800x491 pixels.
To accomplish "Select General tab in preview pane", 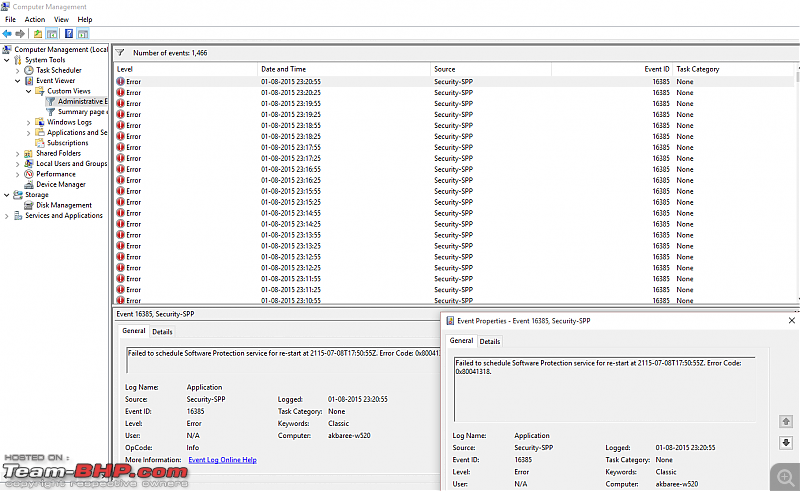I will 134,331.
